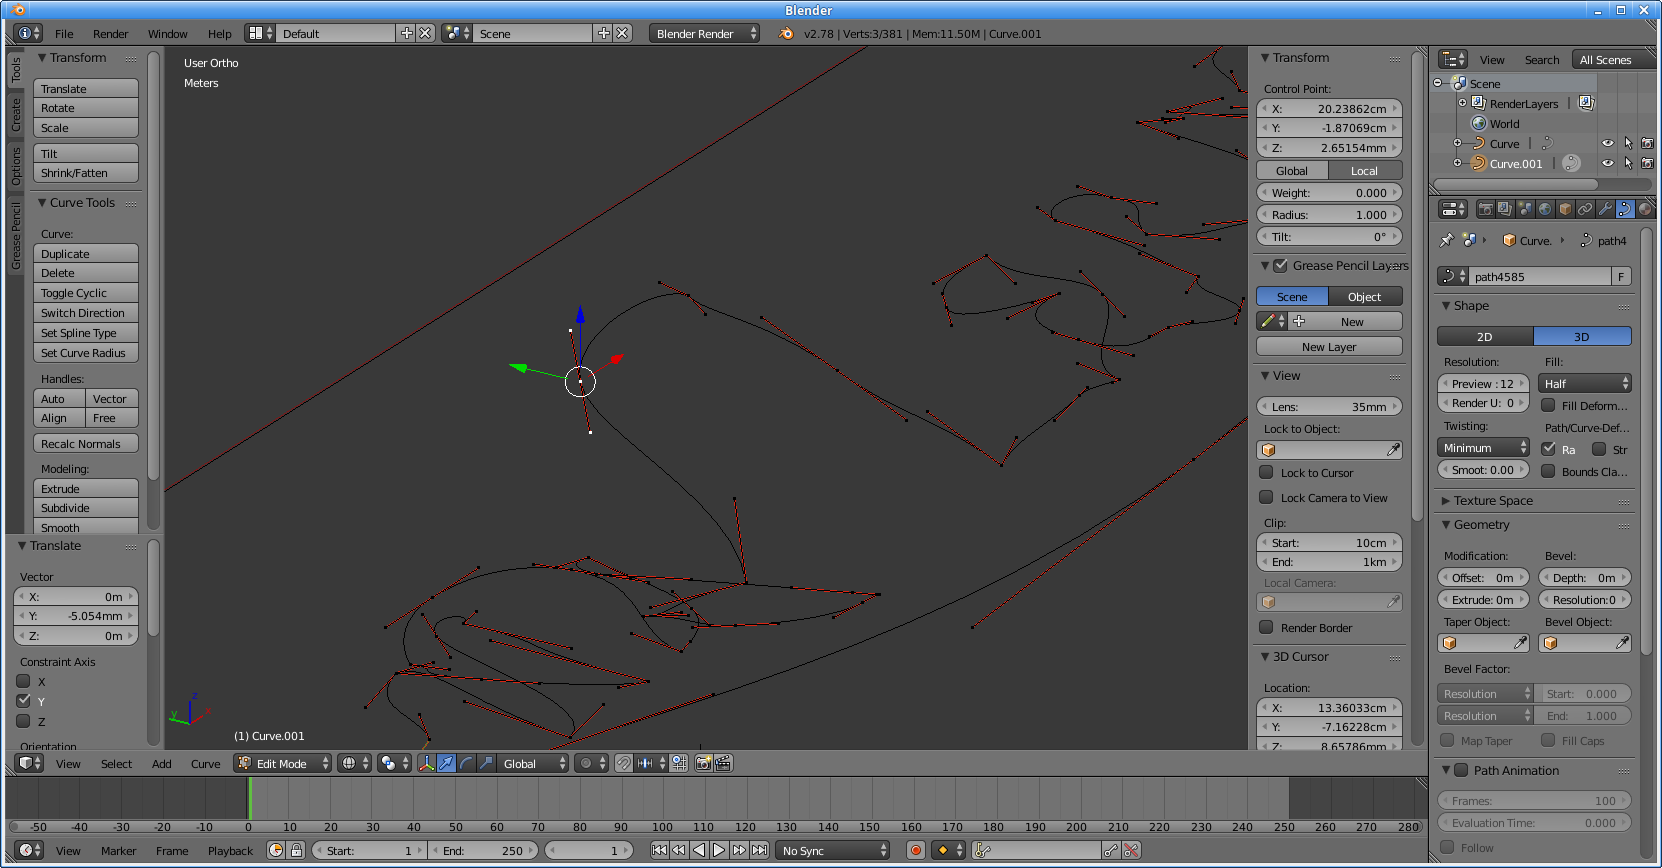The height and width of the screenshot is (868, 1662).
Task: Open the Blender Render engine dropdown
Action: click(x=703, y=33)
